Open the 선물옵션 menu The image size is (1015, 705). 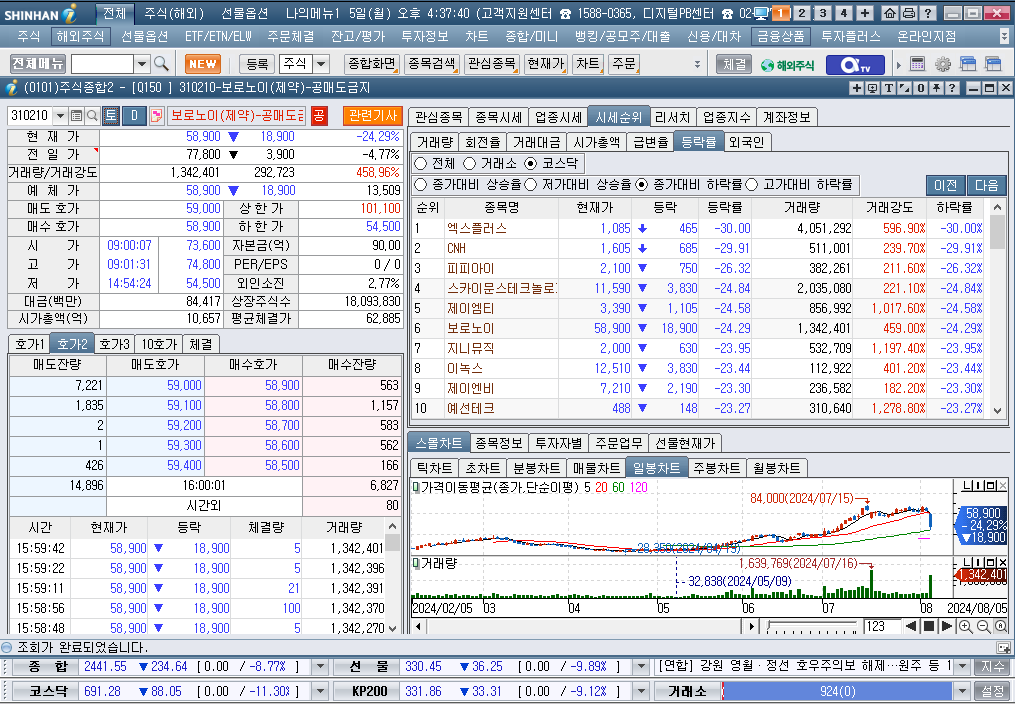tap(144, 37)
